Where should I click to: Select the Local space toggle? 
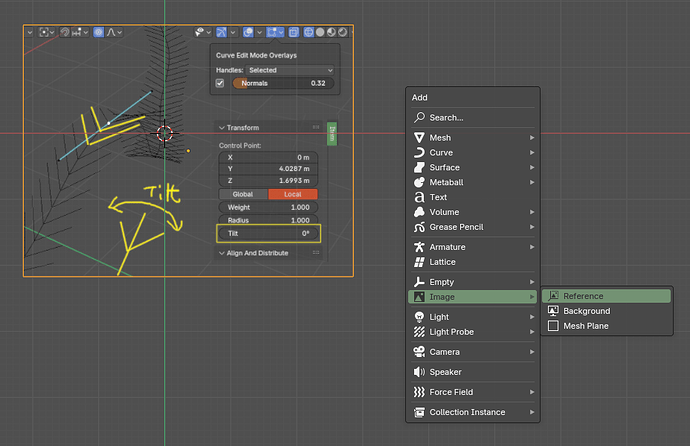(293, 194)
